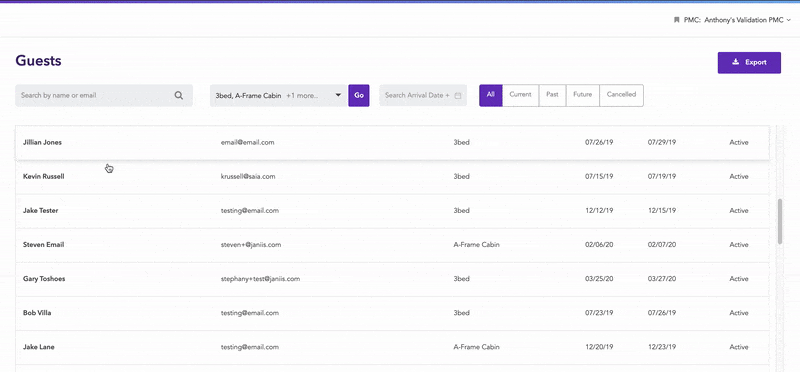Image resolution: width=800 pixels, height=372 pixels.
Task: Click email stephany+test@janiis.com
Action: (260, 279)
